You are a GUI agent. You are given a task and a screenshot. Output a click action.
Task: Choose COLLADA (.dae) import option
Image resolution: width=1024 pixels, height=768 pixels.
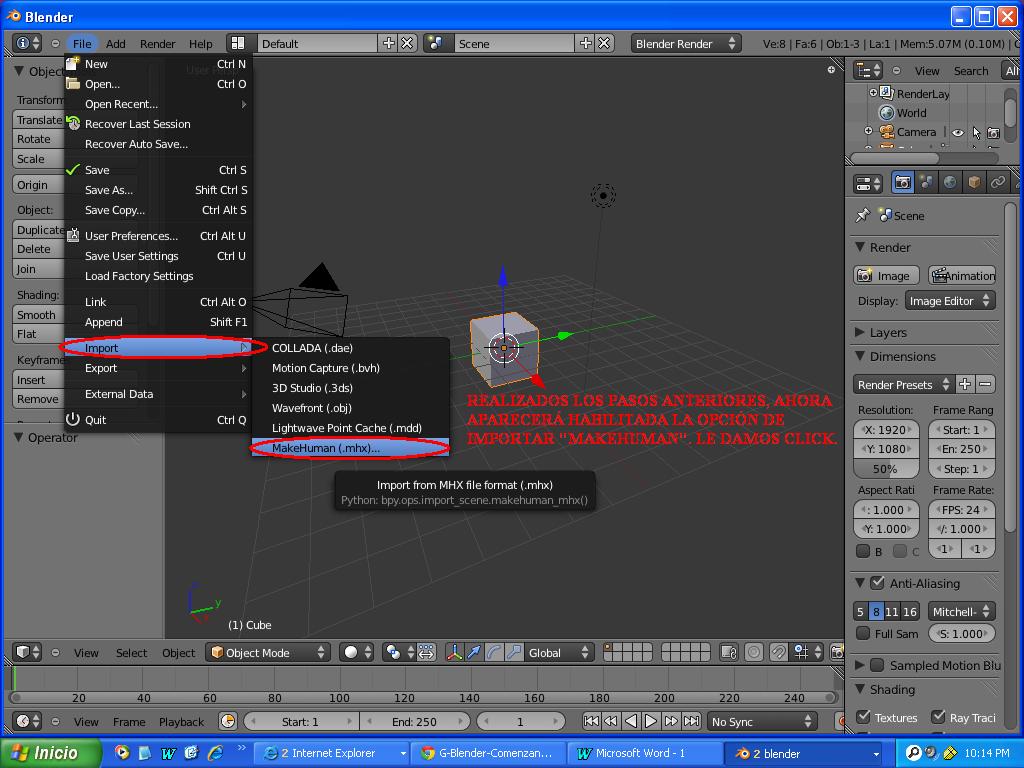[x=351, y=347]
